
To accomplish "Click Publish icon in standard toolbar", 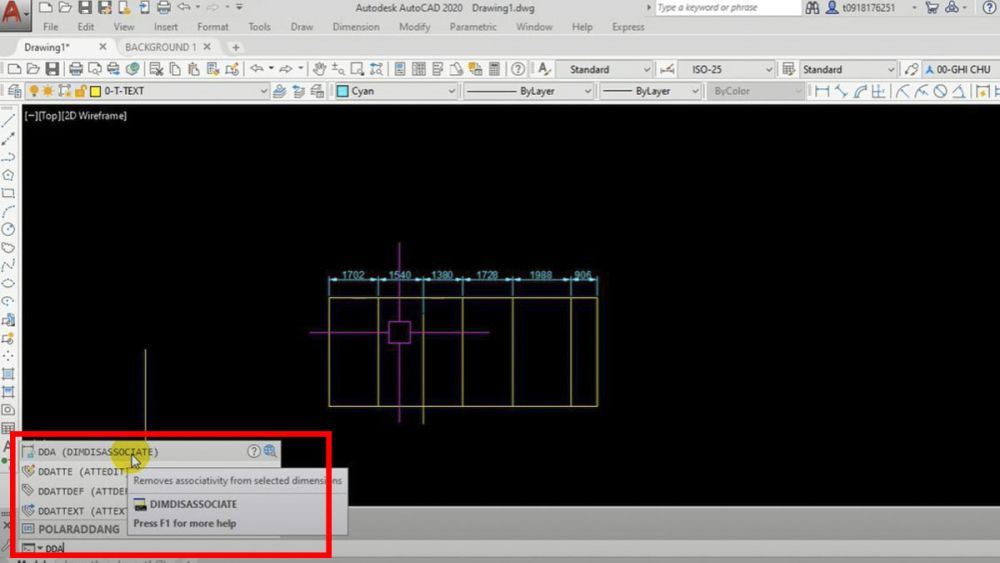I will coord(114,69).
